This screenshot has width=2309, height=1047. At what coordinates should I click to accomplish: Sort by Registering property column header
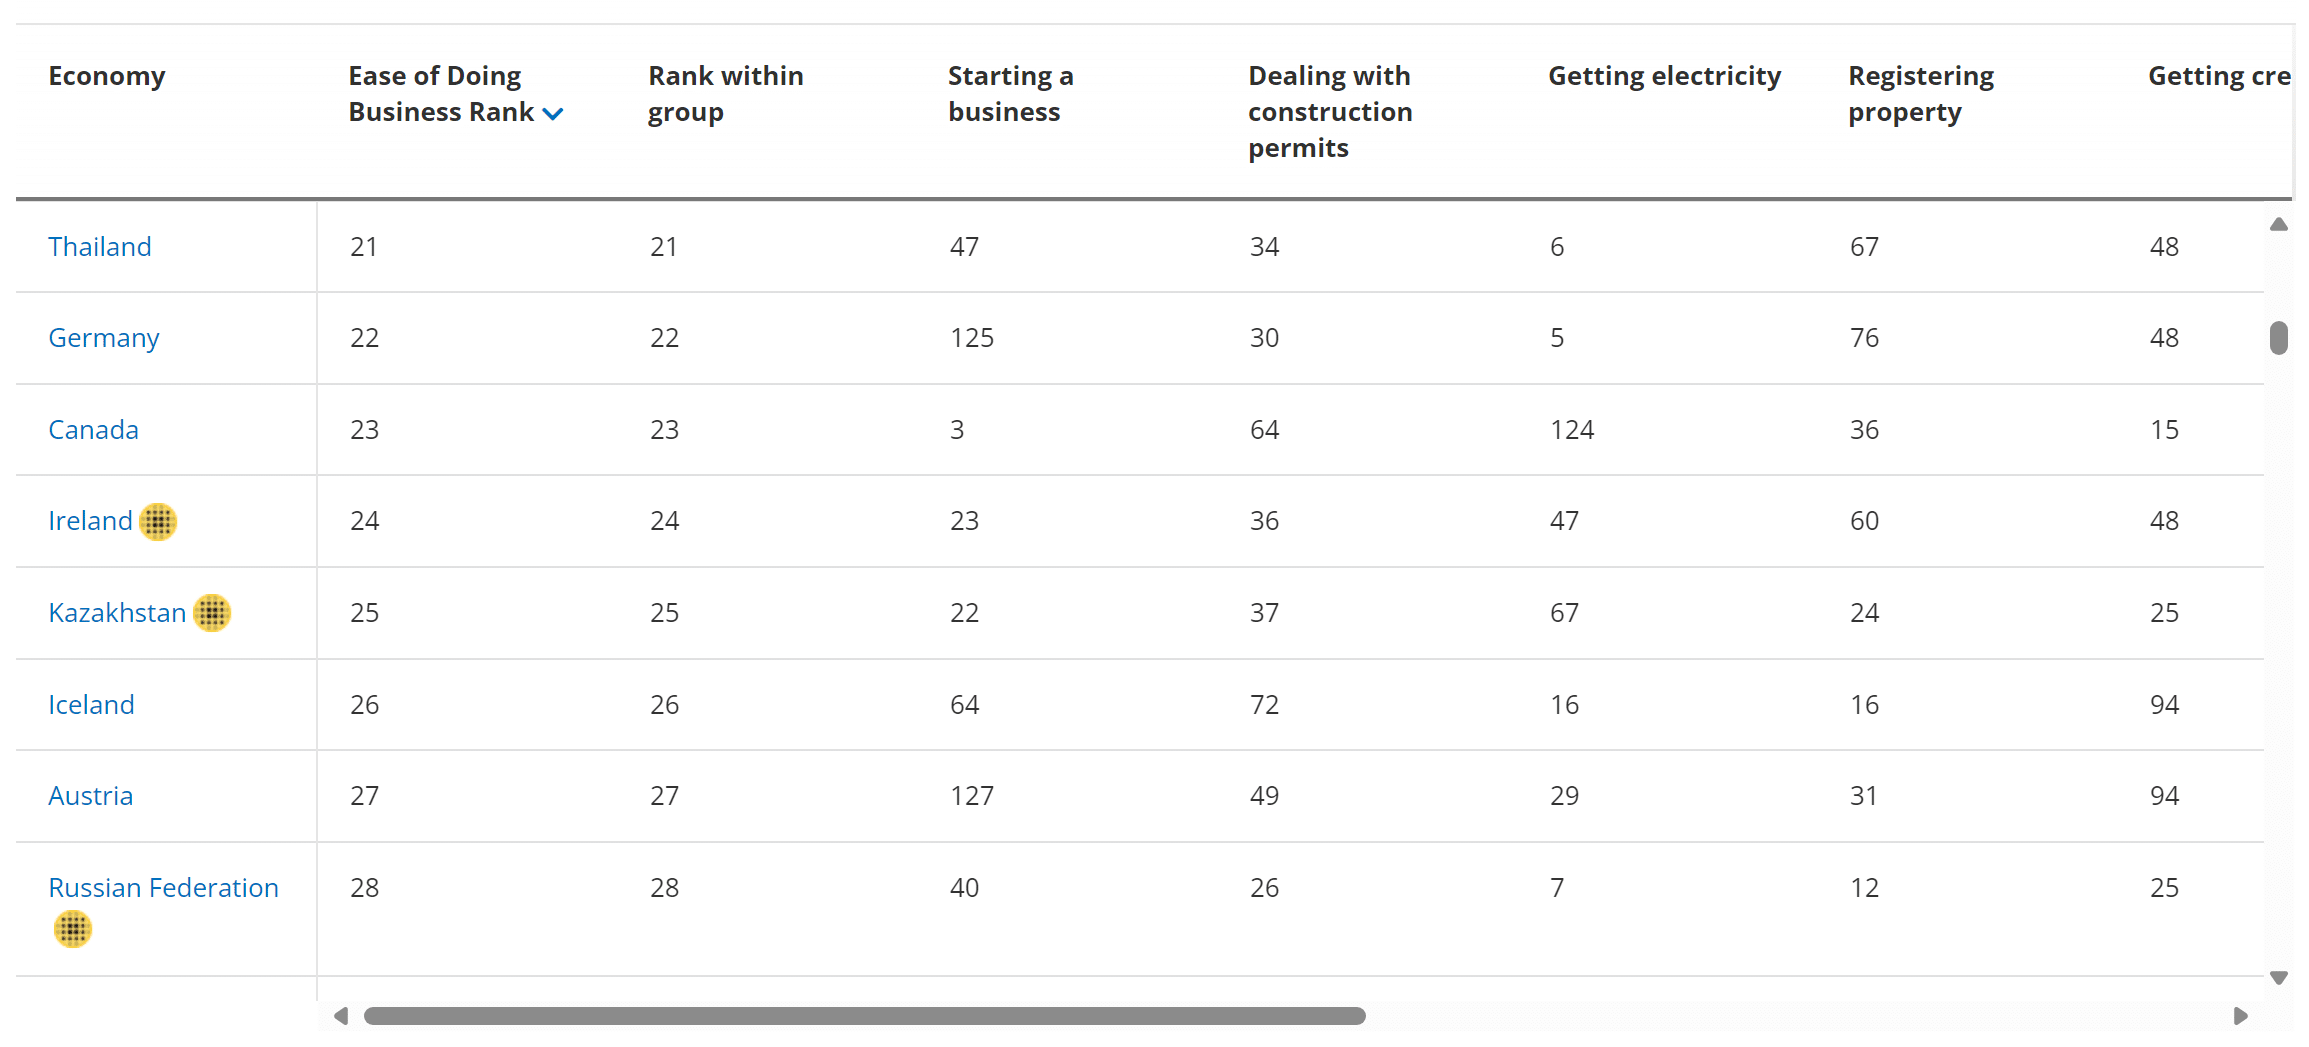point(1920,94)
